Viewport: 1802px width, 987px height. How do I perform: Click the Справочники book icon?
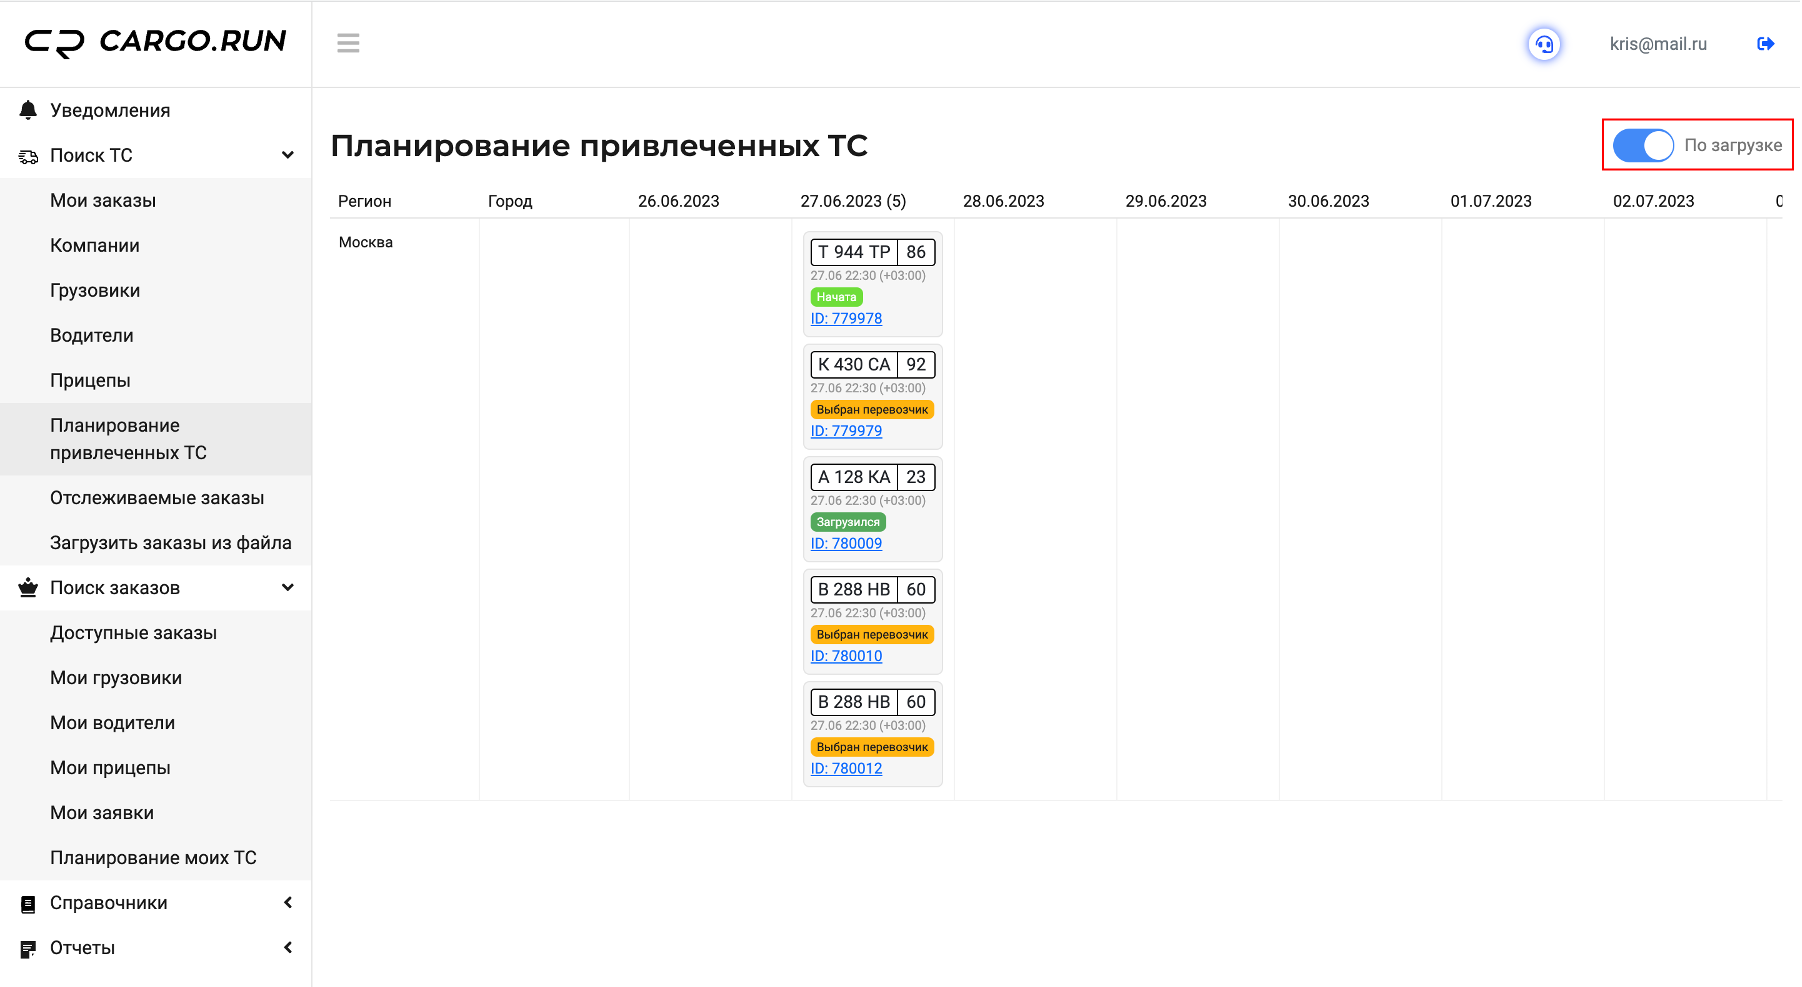[28, 904]
